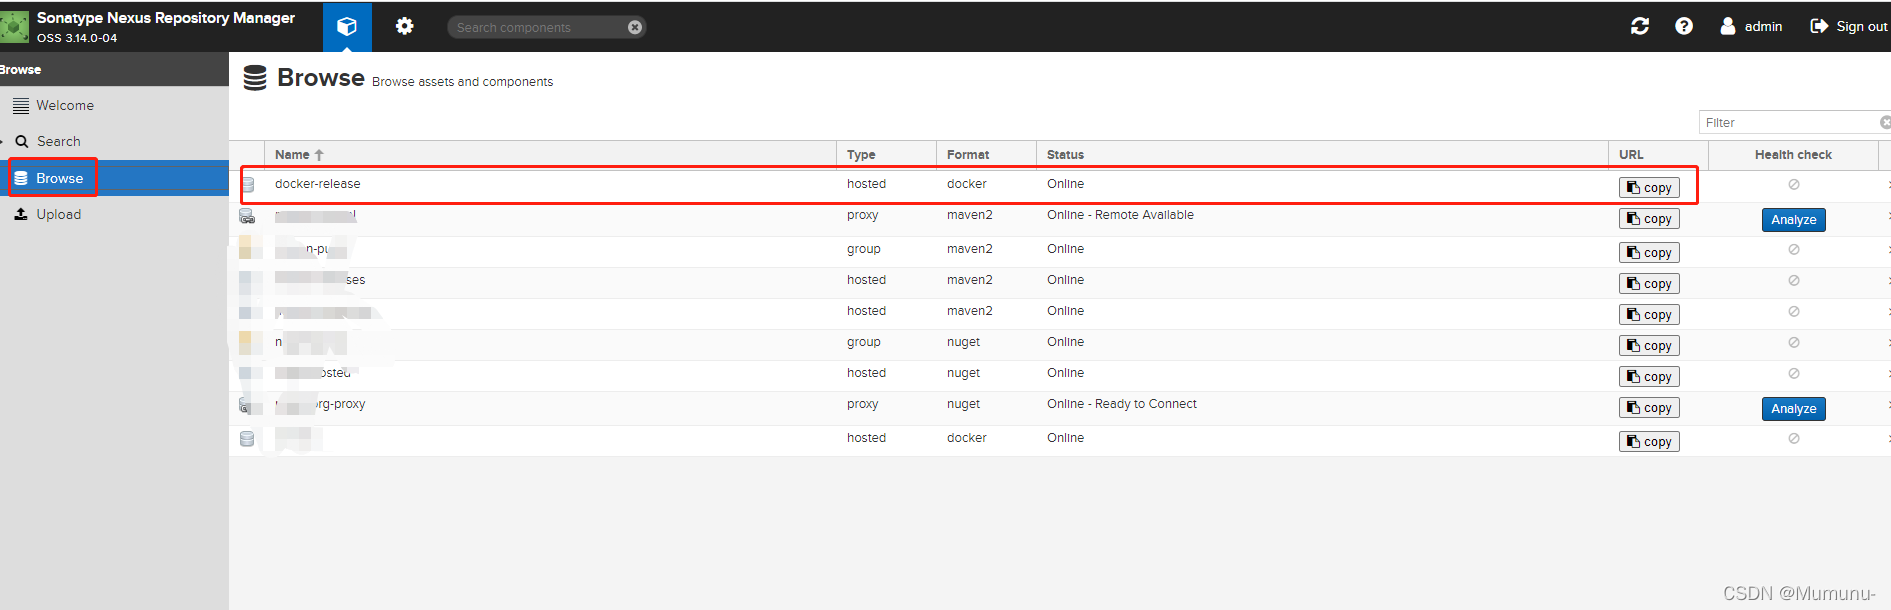Click the URL column header
Viewport: 1891px width, 610px height.
1658,155
